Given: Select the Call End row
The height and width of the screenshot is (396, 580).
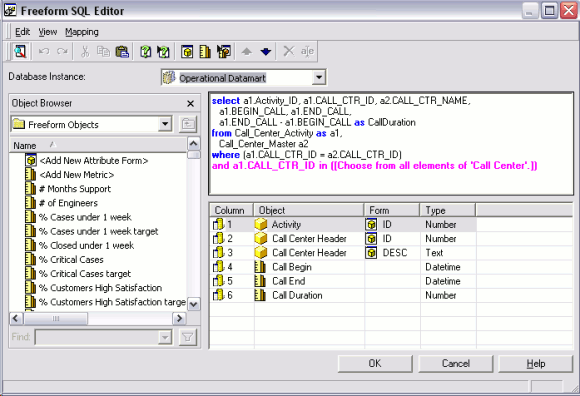Looking at the screenshot, I should click(343, 281).
